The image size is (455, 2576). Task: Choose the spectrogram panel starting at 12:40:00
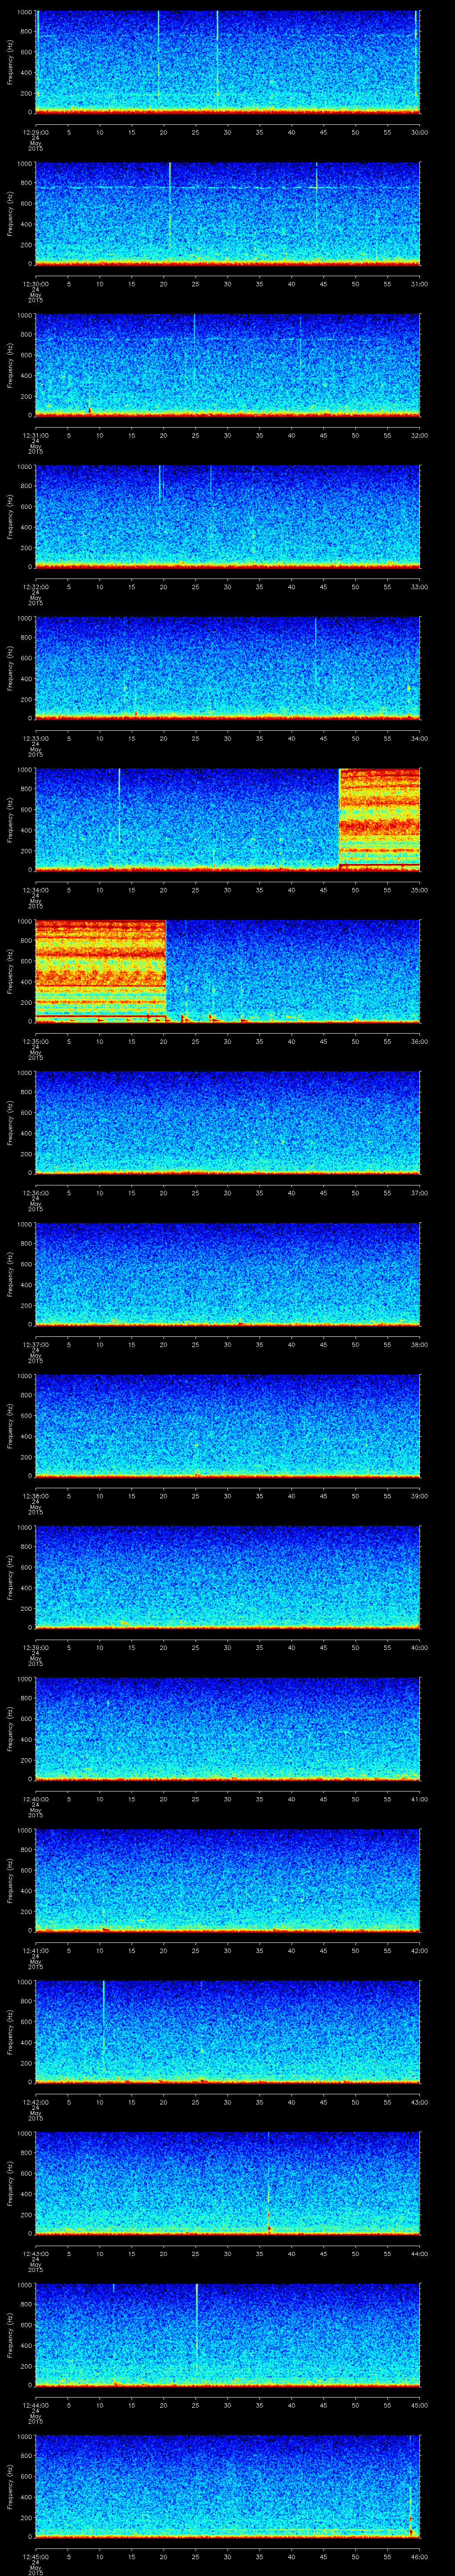click(227, 1728)
